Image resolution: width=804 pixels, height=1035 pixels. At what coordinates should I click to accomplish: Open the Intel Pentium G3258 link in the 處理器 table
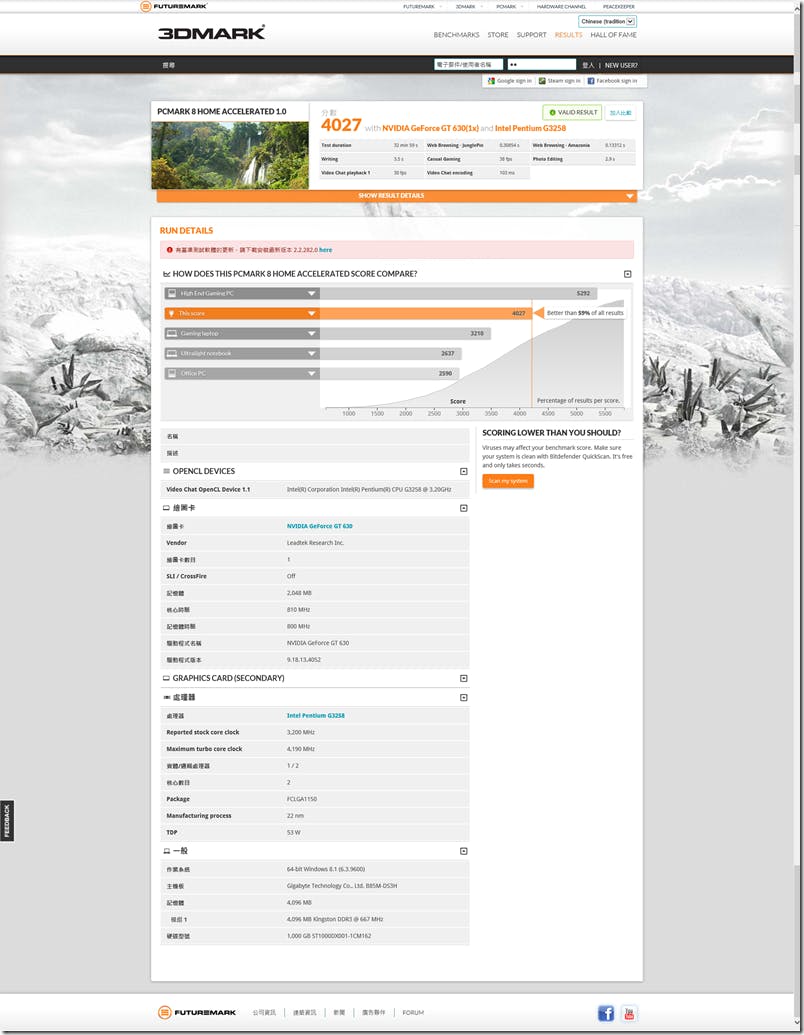click(x=316, y=716)
